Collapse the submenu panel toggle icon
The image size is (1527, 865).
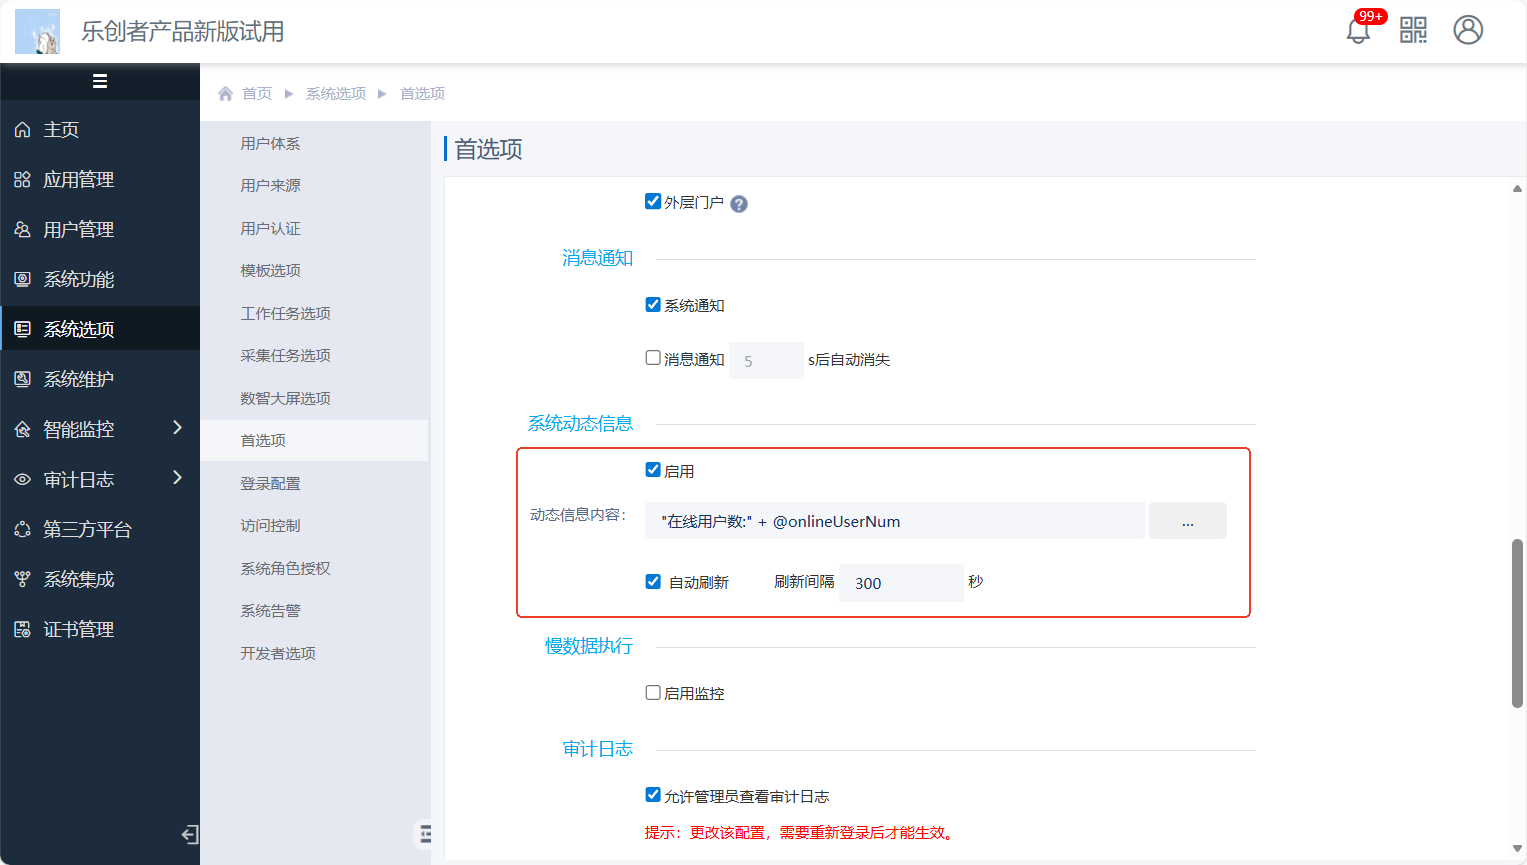click(x=425, y=833)
